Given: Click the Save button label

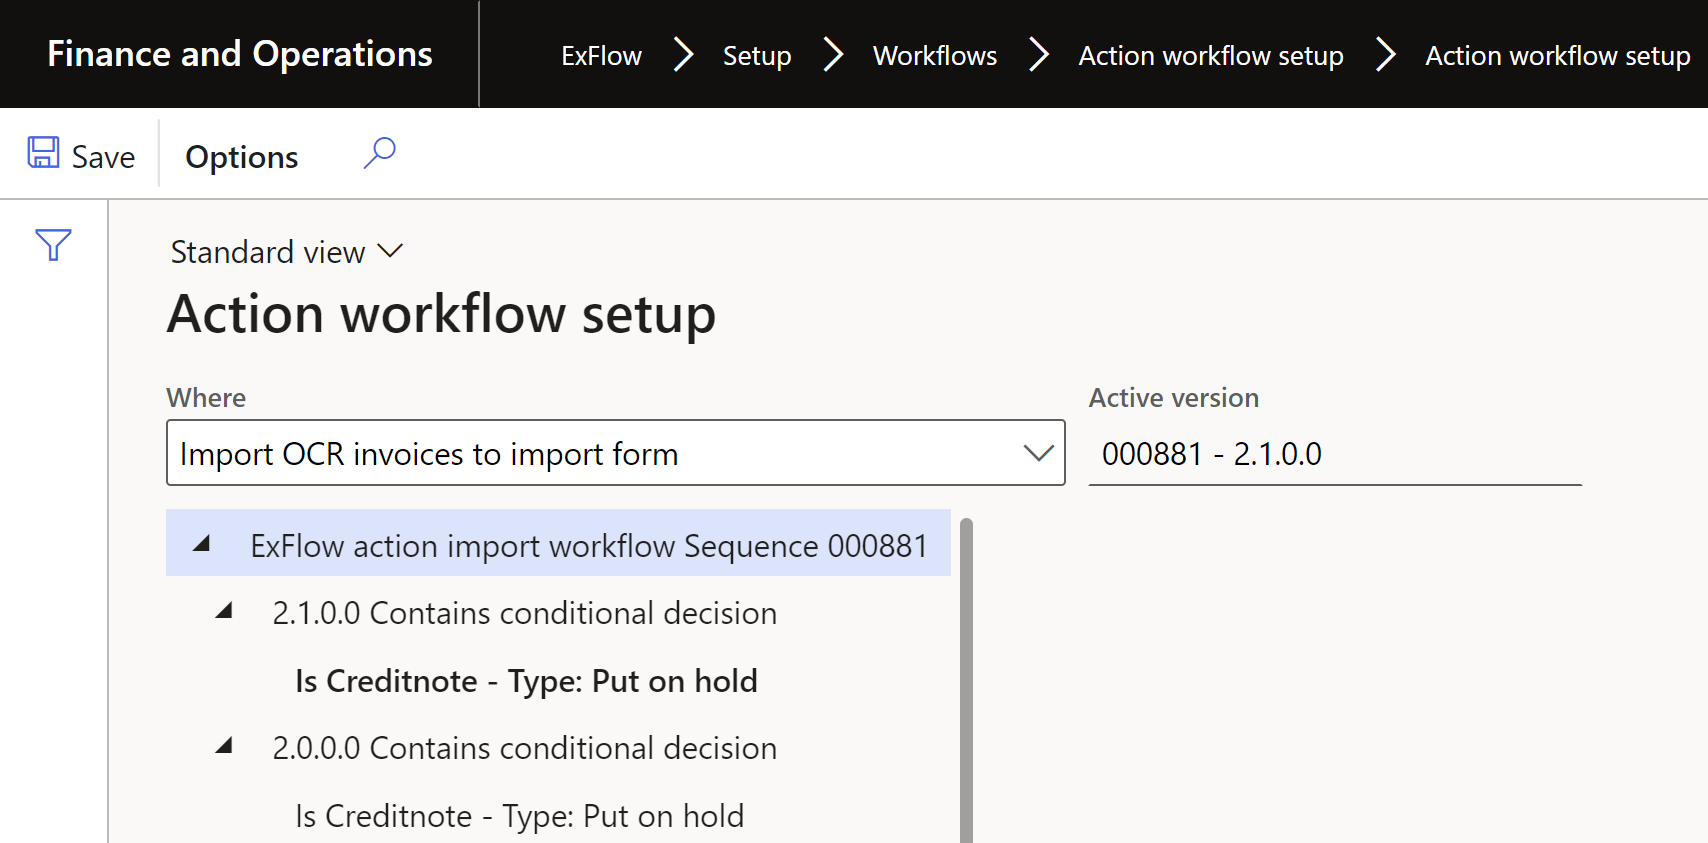Looking at the screenshot, I should point(104,157).
